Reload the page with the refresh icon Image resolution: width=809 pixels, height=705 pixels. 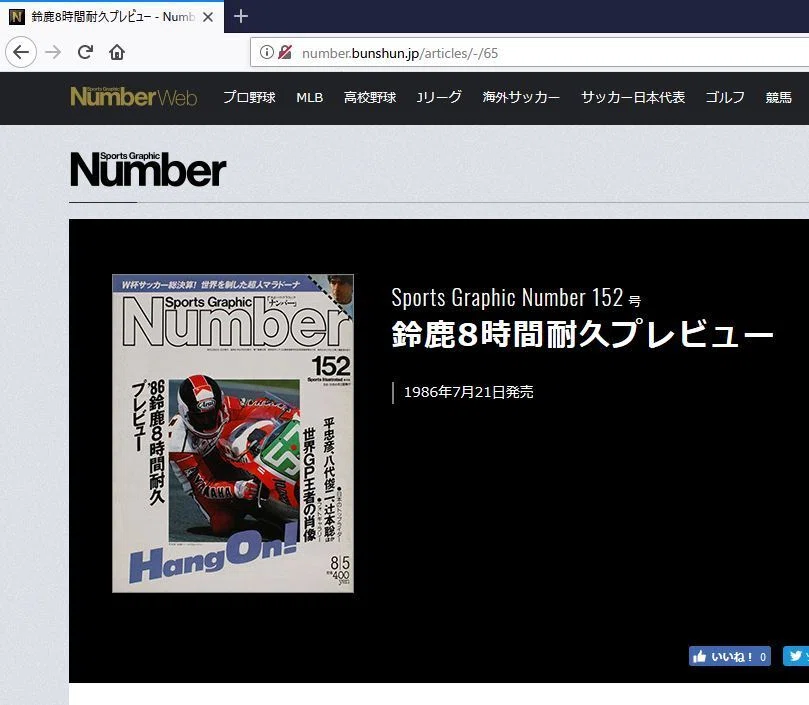(85, 52)
